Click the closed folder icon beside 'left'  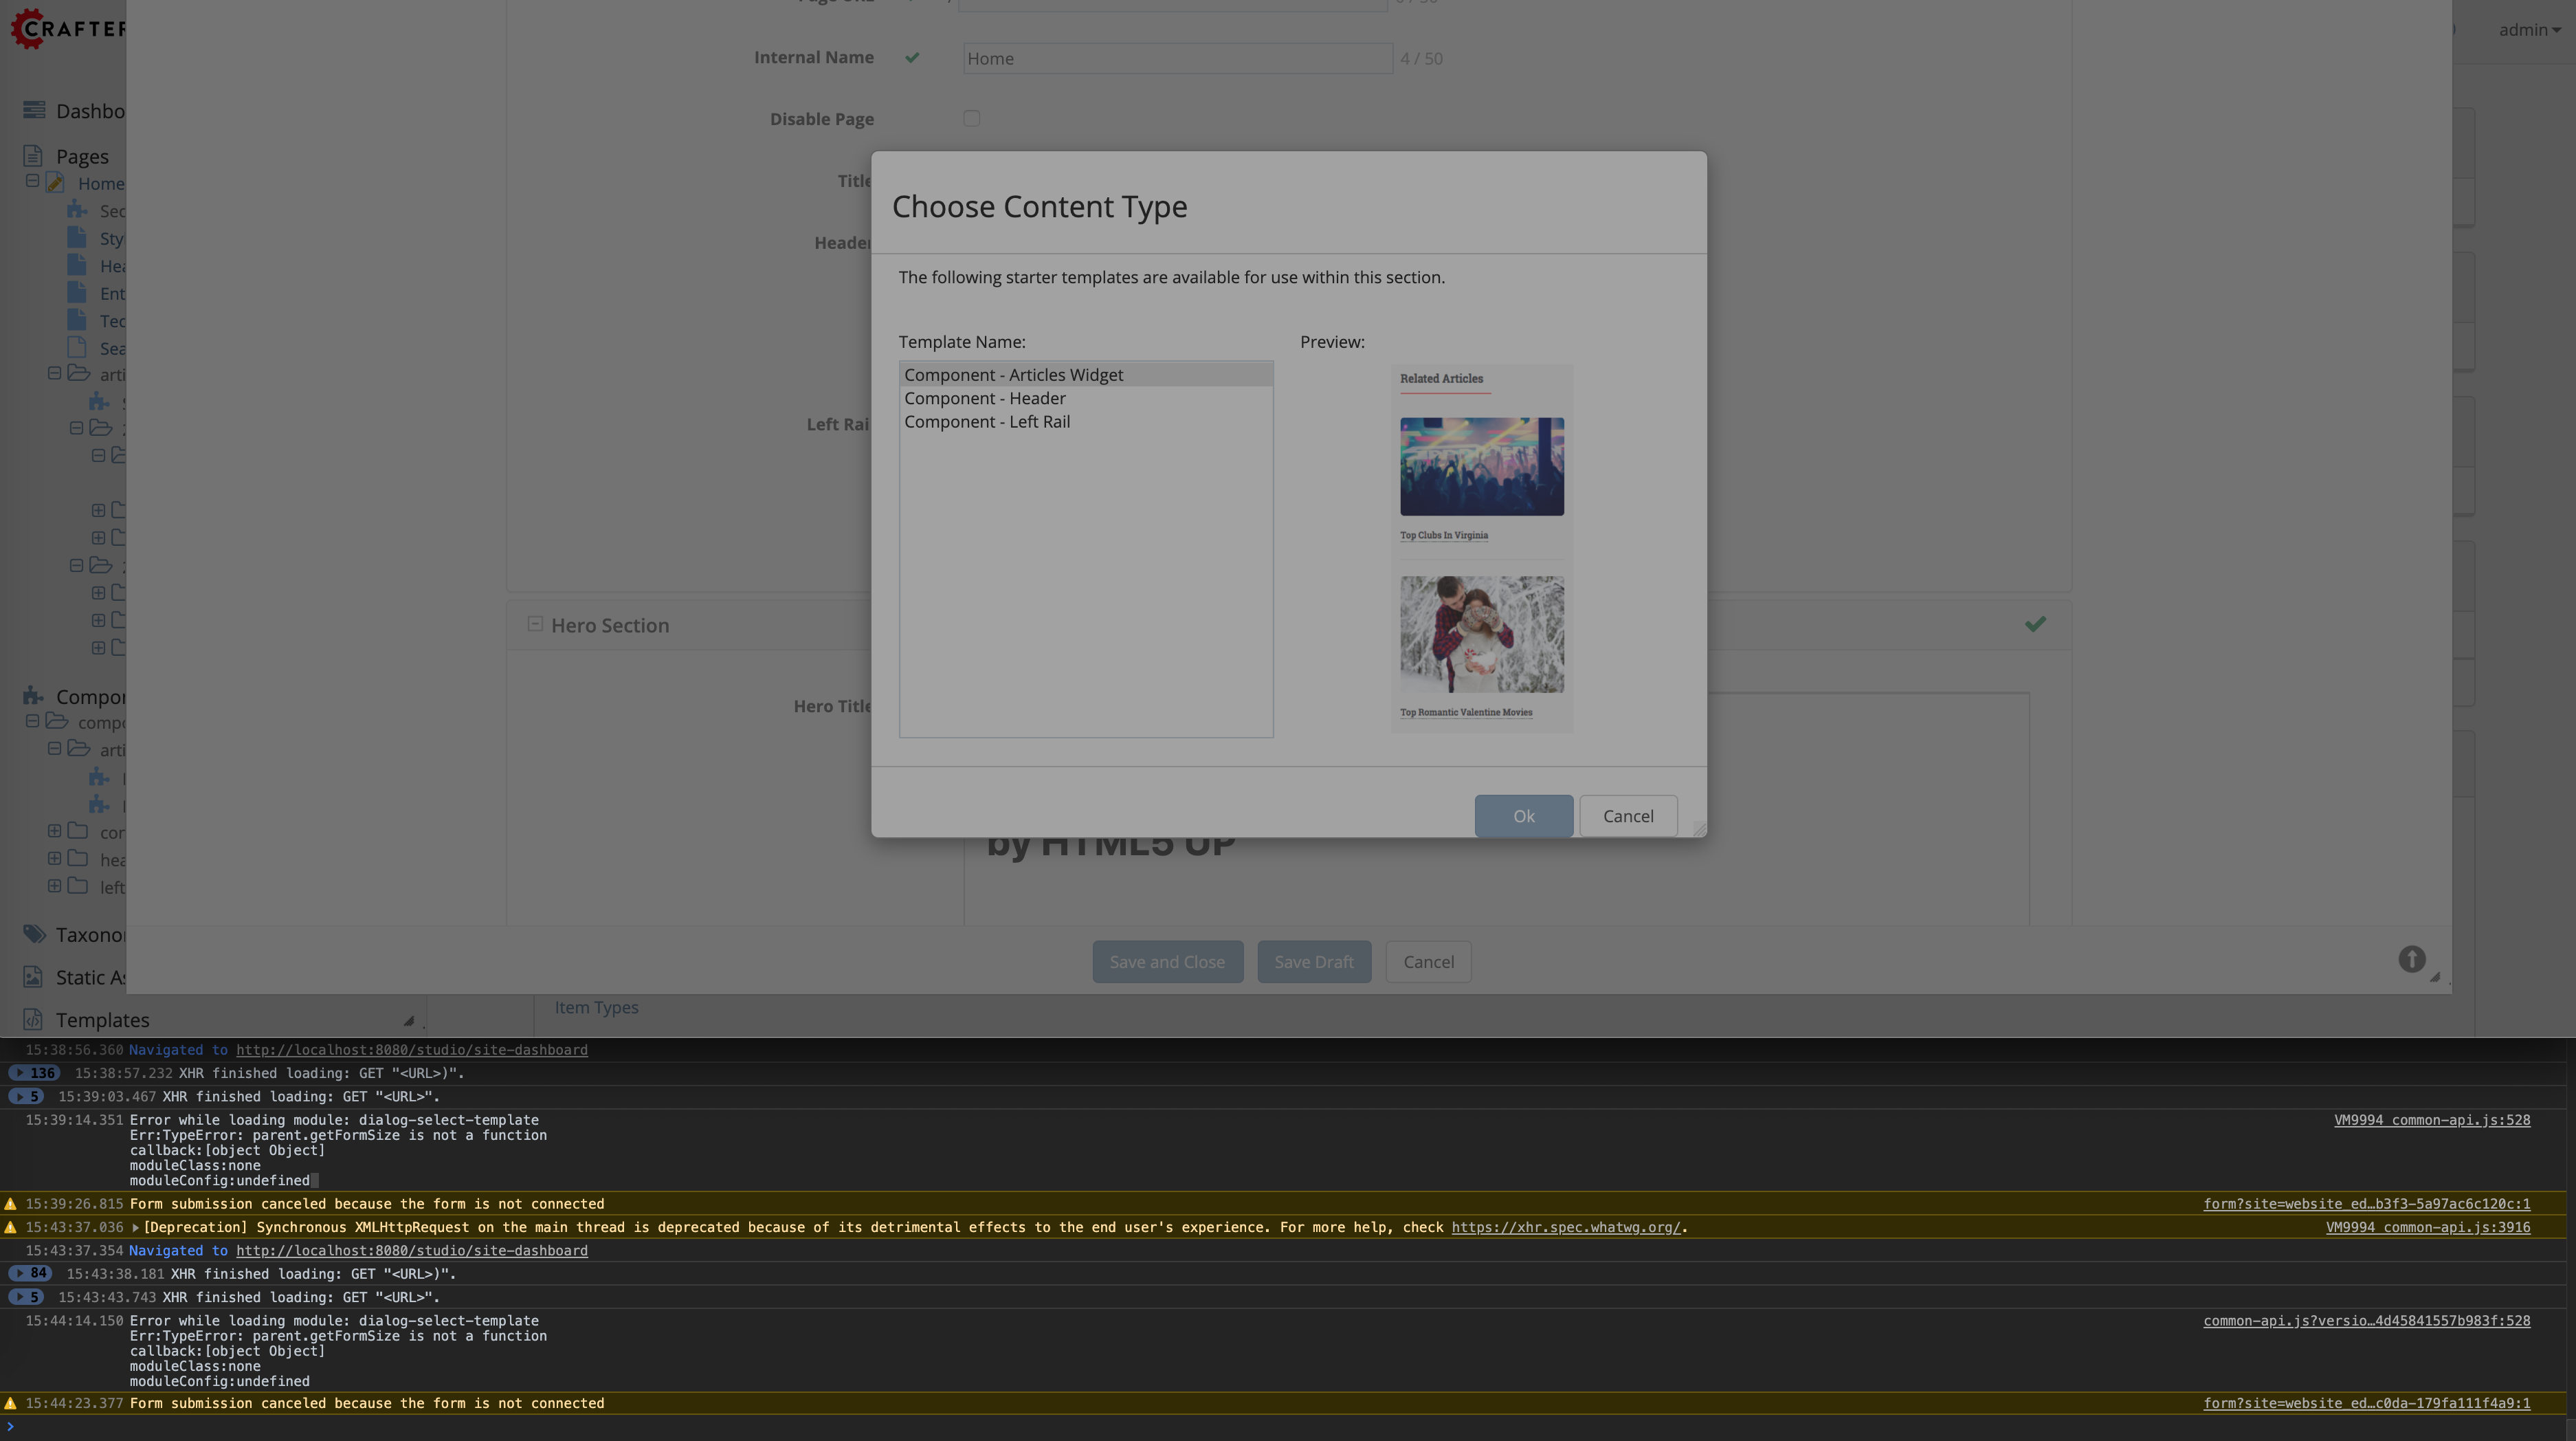(78, 886)
